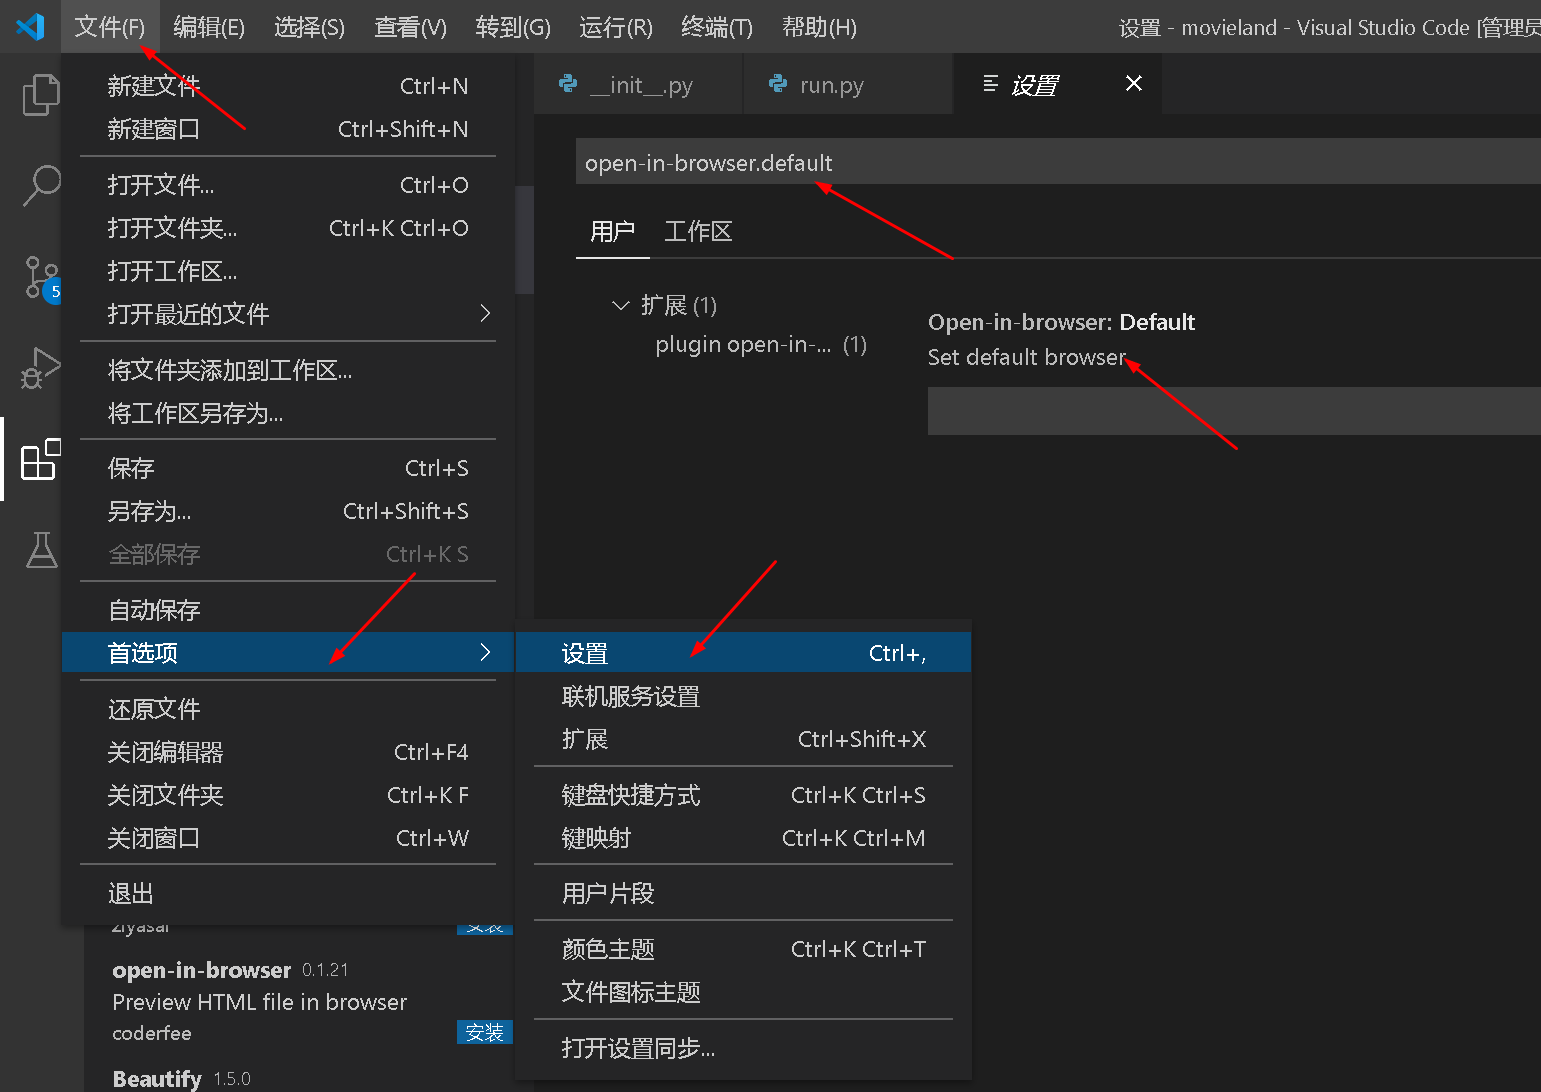Expand 打开最近的文件 submenu

(x=288, y=314)
